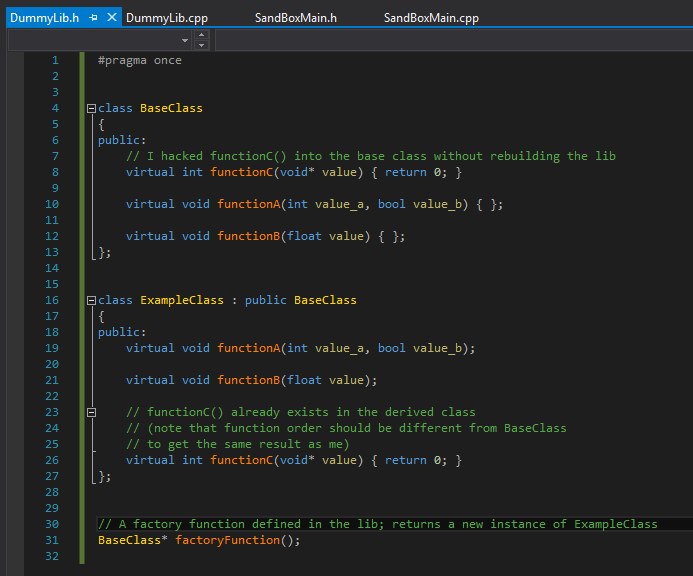Click functionB on line 12
693x576 pixels.
(x=249, y=237)
